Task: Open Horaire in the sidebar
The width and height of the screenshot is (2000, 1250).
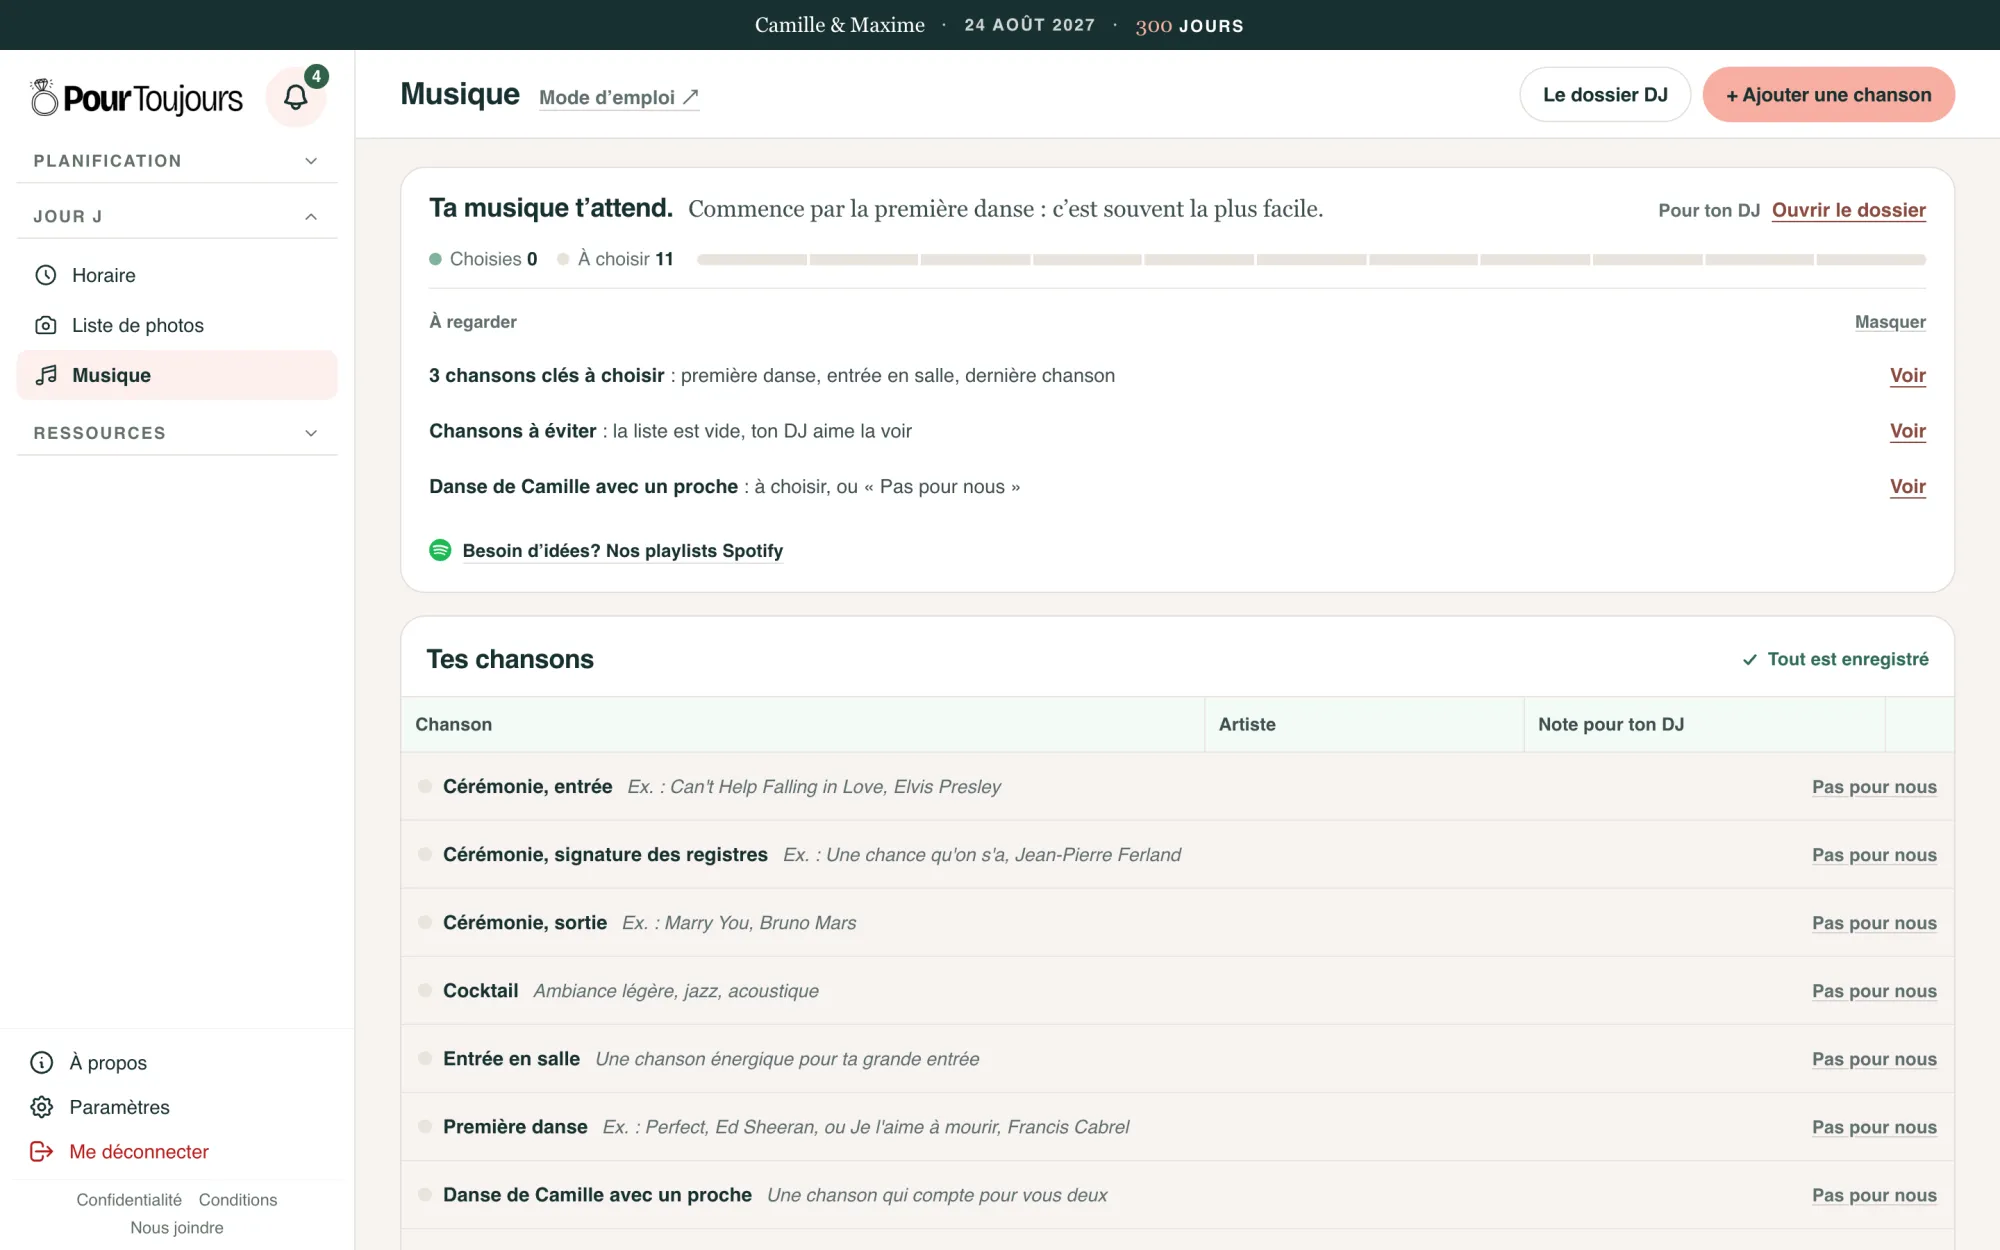Action: [x=177, y=275]
